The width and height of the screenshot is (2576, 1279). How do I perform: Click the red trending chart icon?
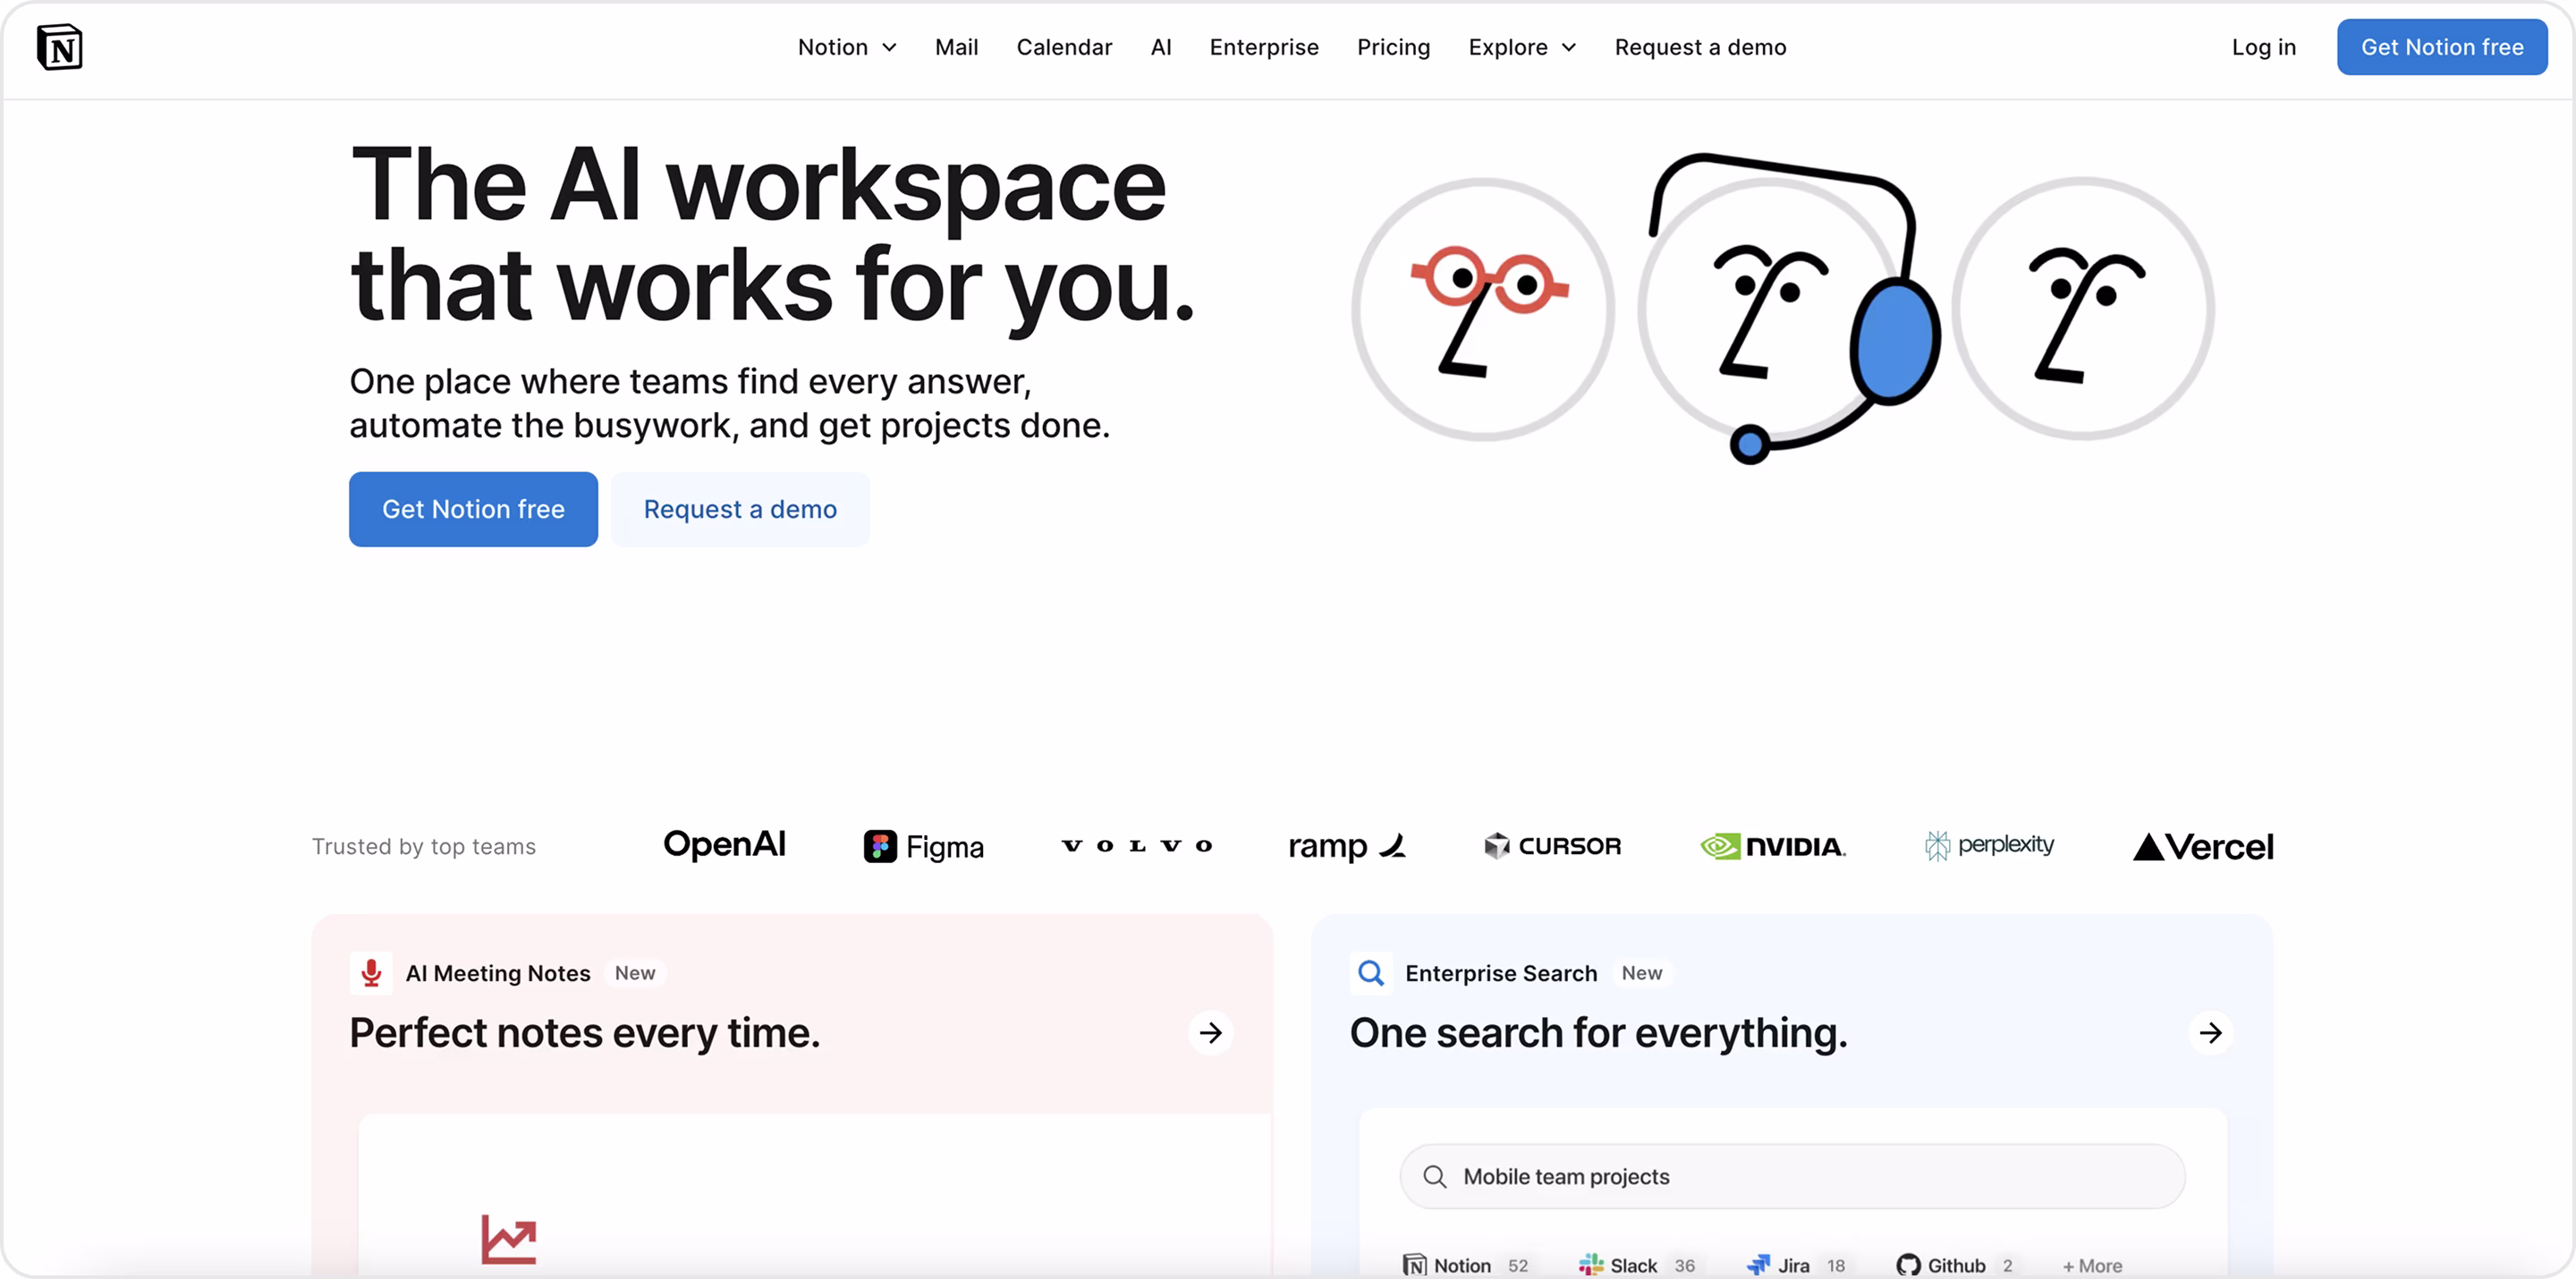509,1239
